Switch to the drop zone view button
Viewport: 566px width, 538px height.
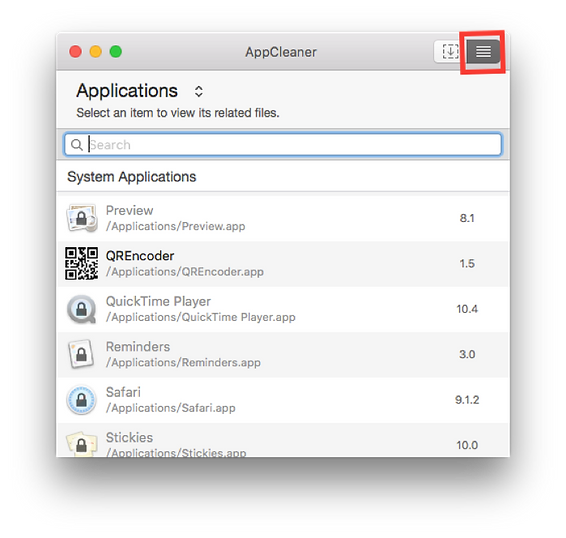tap(450, 52)
